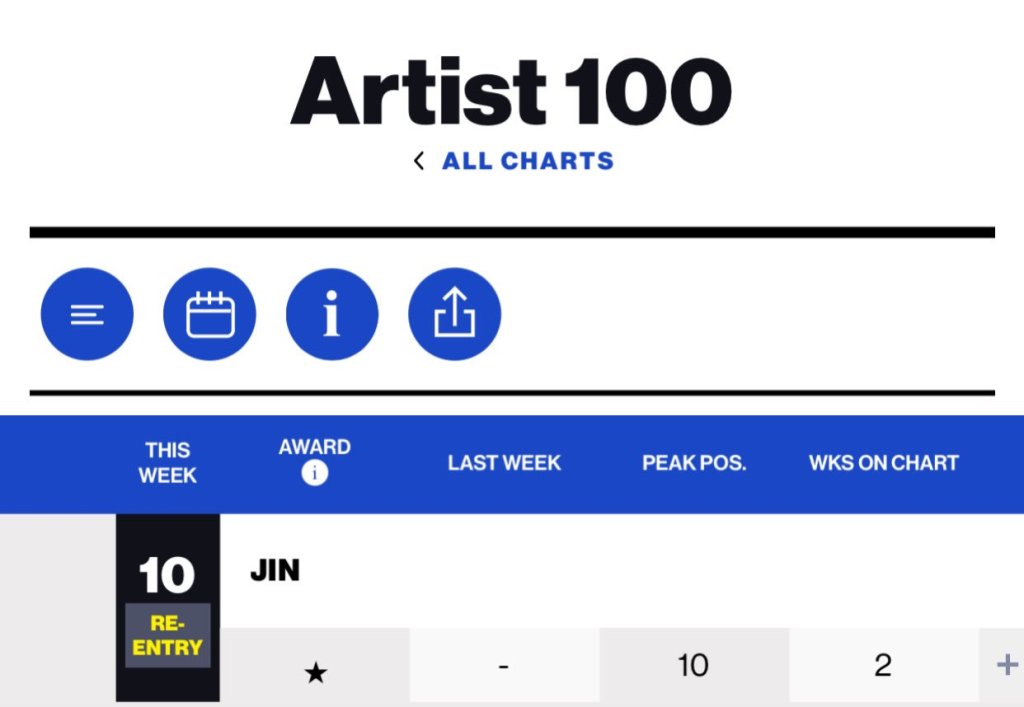This screenshot has width=1024, height=707.
Task: Expand JIN's row with the plus icon
Action: (1007, 665)
